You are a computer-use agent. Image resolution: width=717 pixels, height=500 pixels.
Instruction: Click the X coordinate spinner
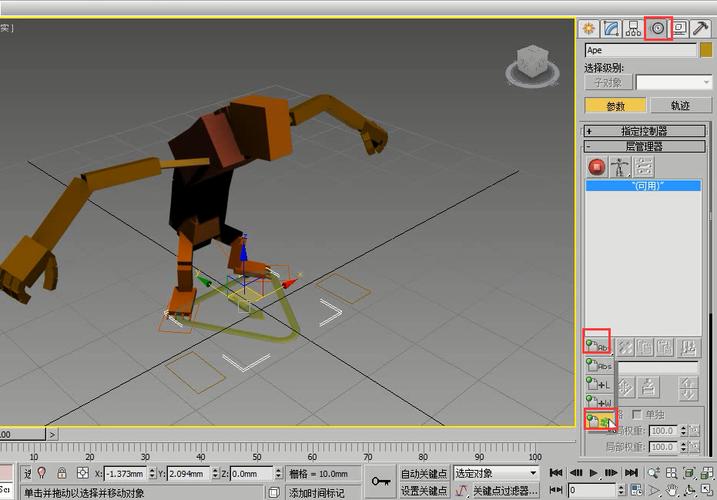[152, 474]
